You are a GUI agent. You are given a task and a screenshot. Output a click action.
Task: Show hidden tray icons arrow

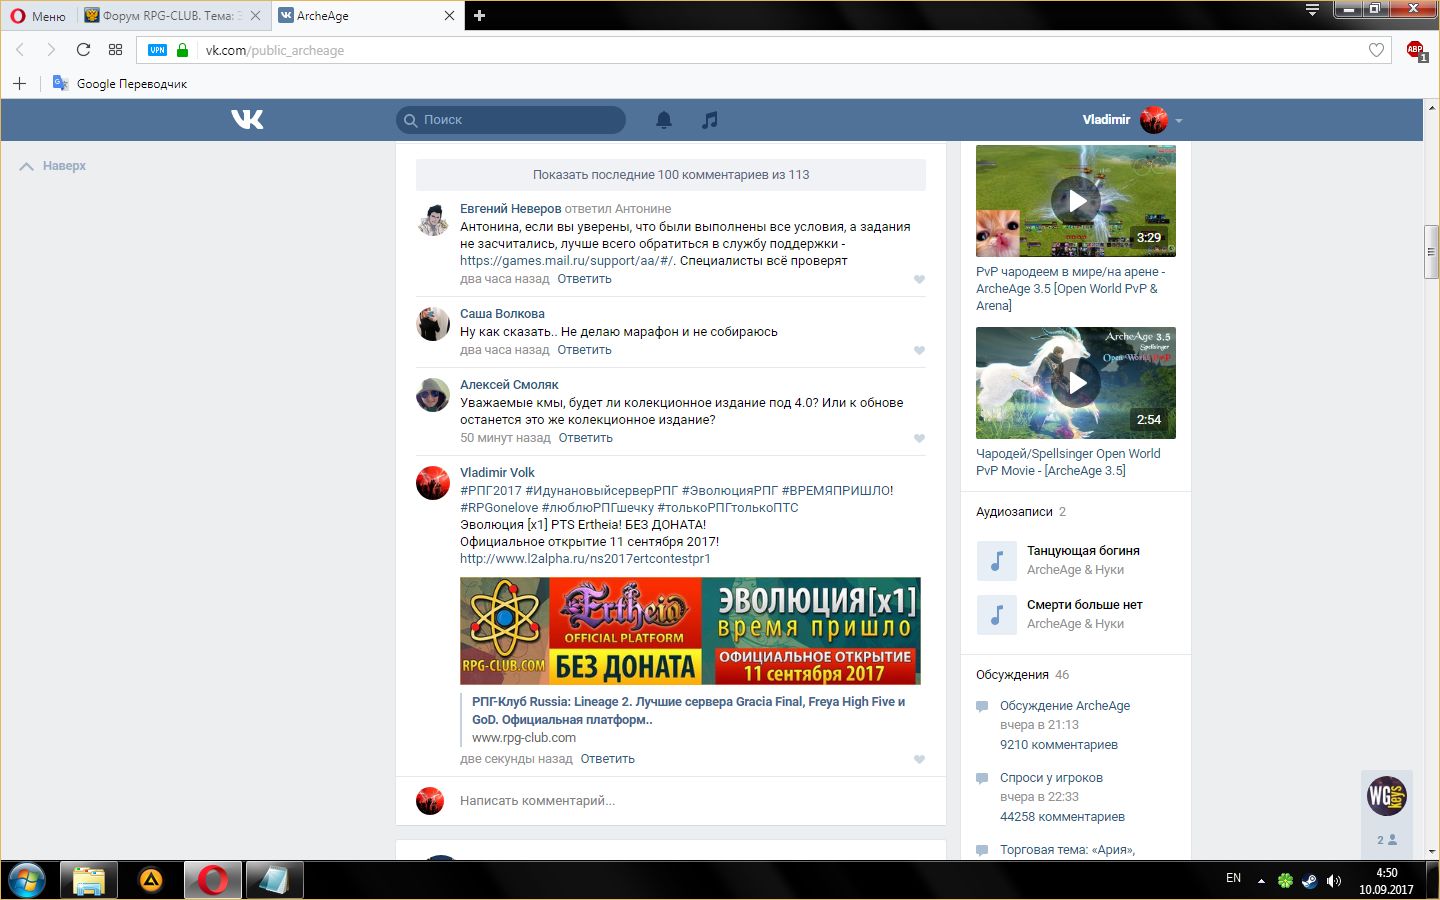click(1261, 881)
